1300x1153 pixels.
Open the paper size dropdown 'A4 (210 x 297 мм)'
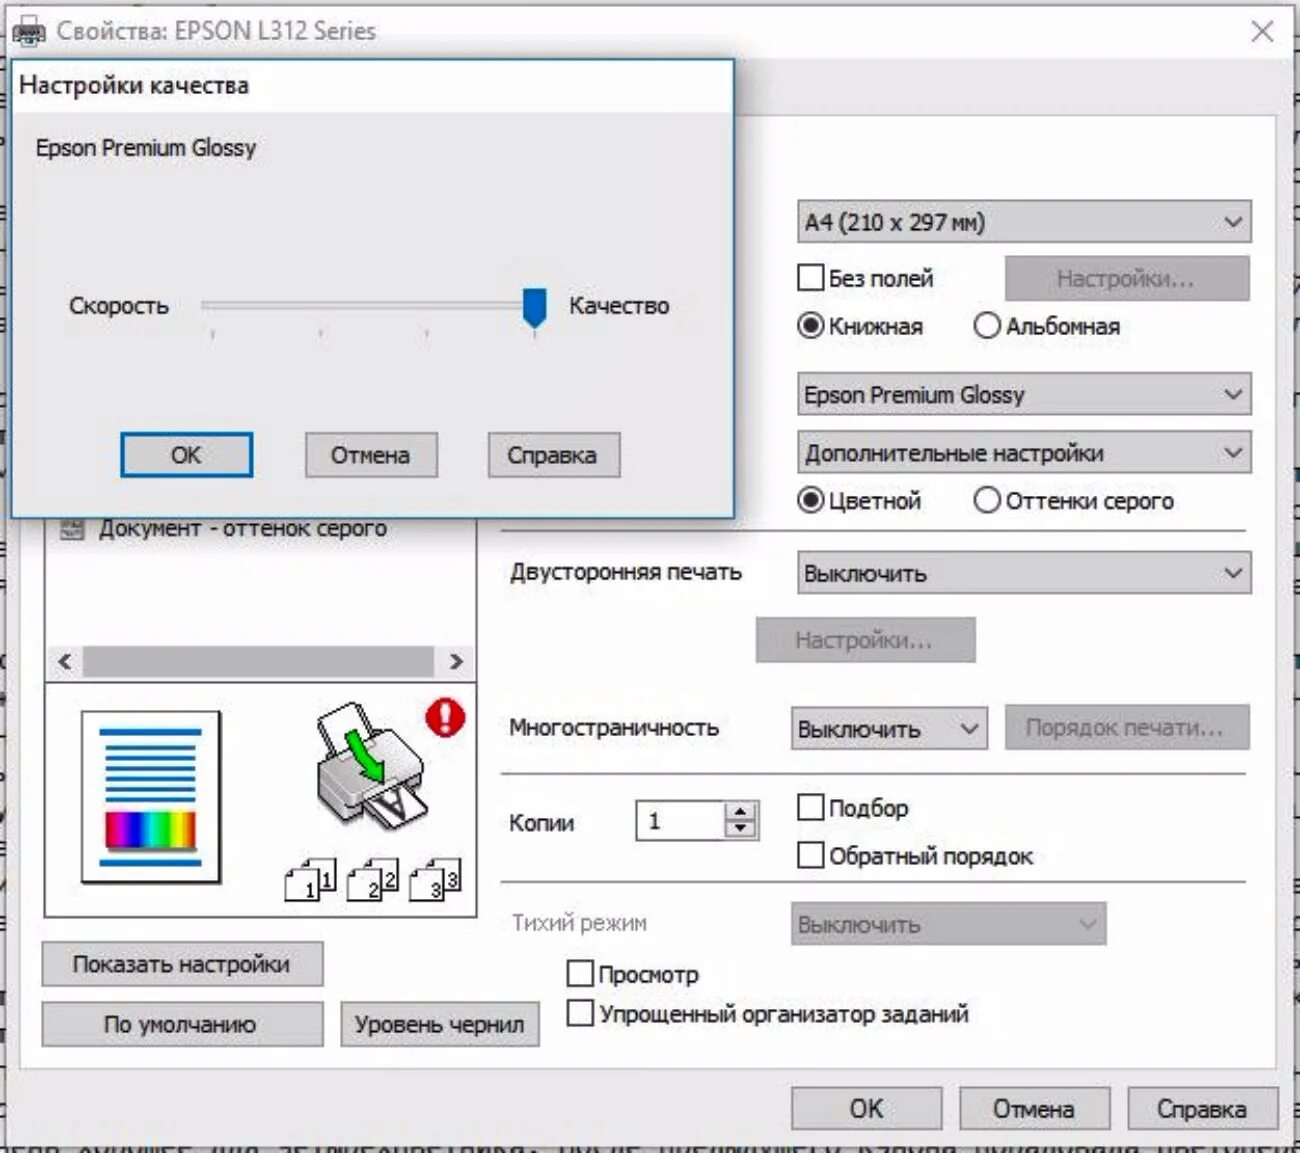point(1024,222)
